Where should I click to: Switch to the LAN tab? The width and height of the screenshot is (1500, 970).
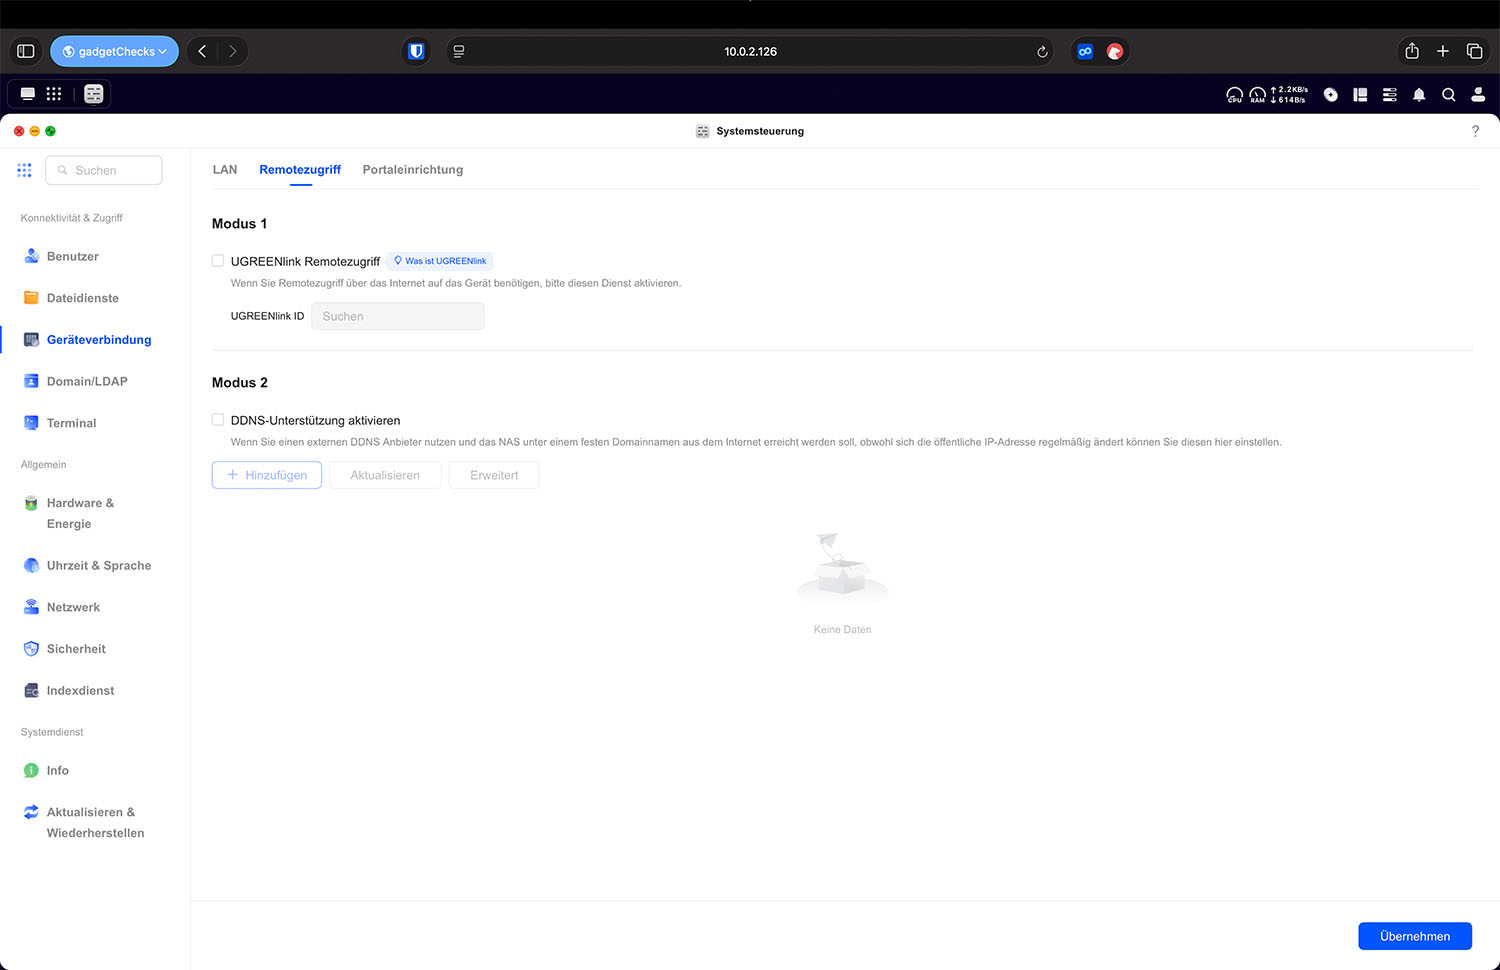225,170
